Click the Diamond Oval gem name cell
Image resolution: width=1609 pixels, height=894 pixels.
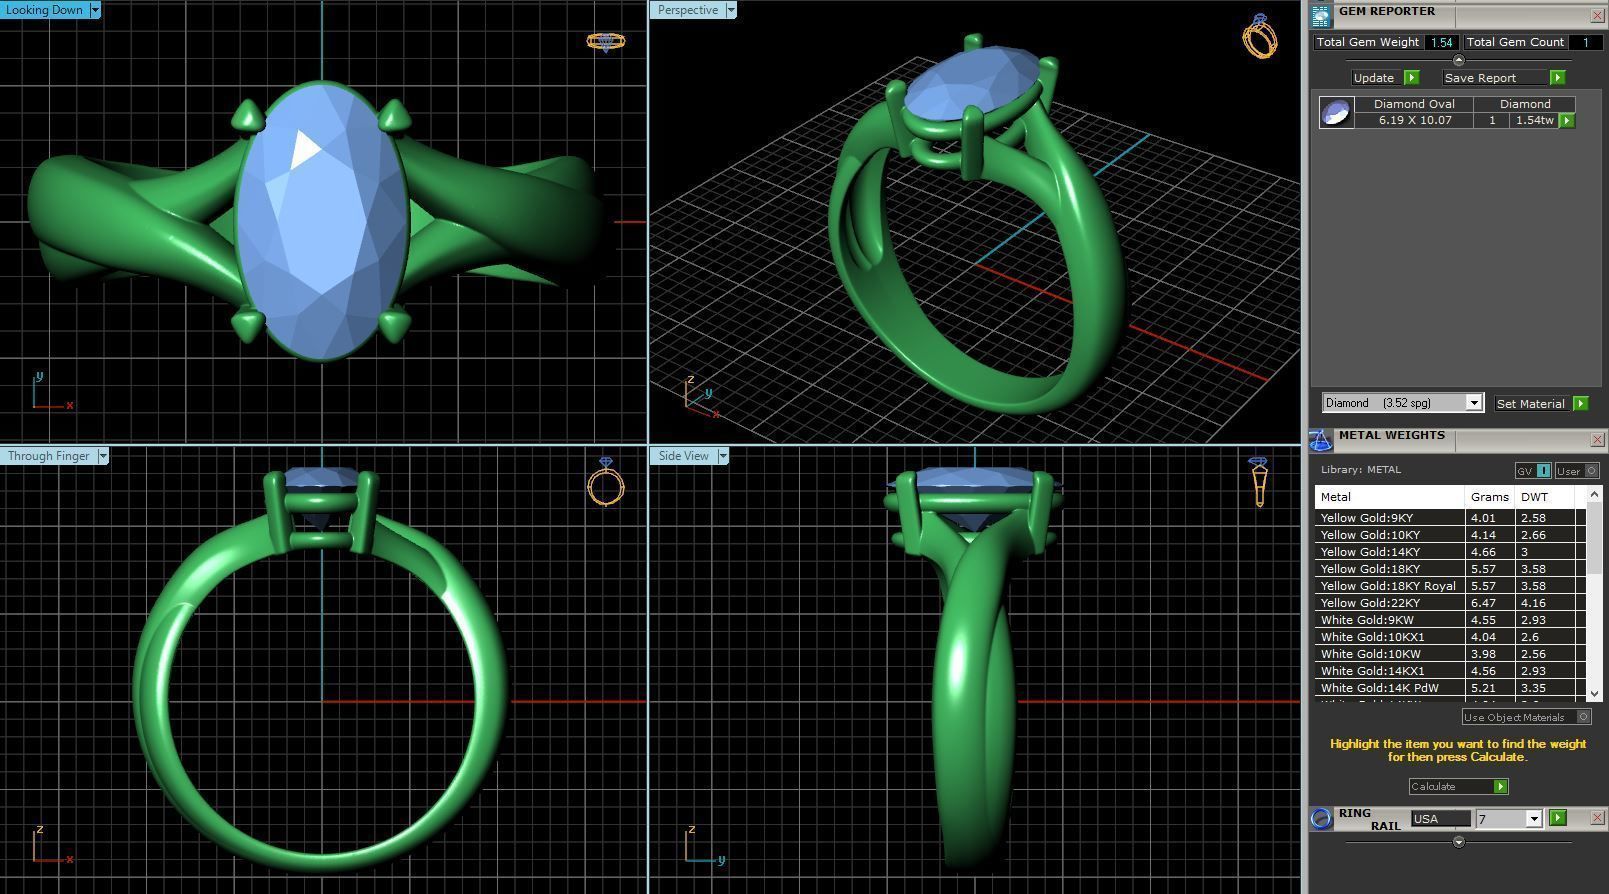tap(1414, 104)
